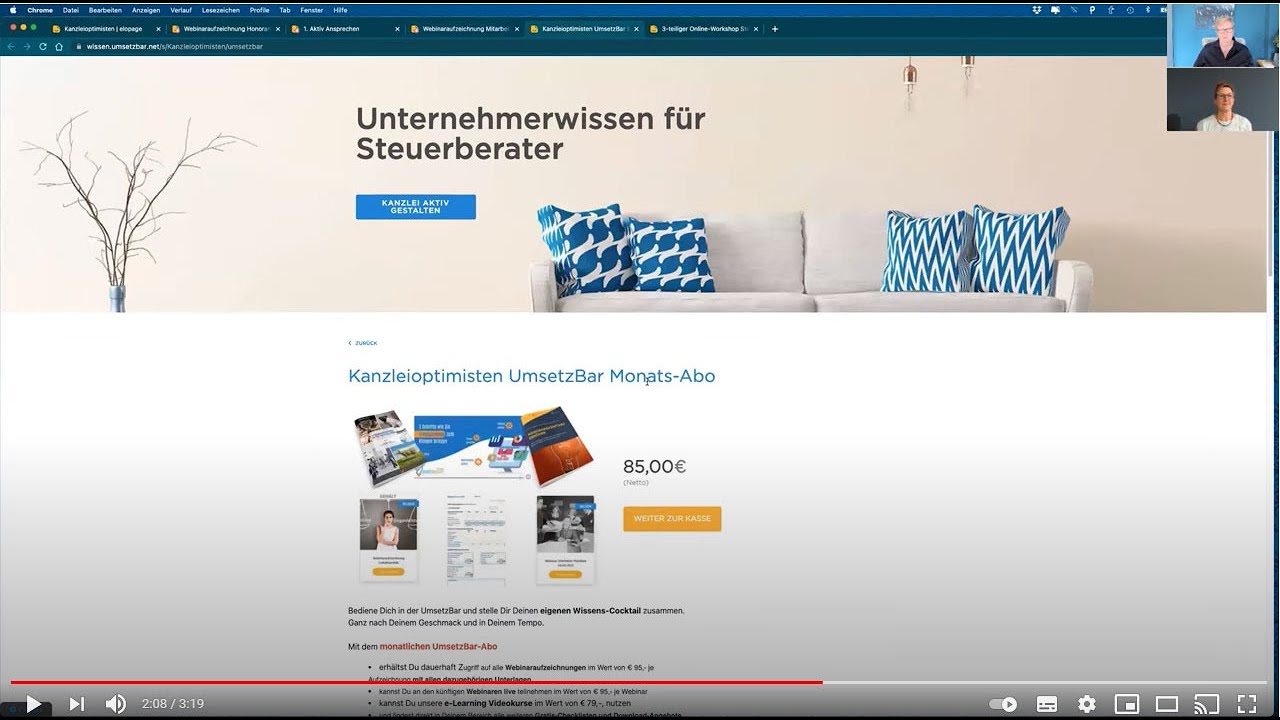
Task: Toggle the autoplay switch
Action: tap(1003, 704)
